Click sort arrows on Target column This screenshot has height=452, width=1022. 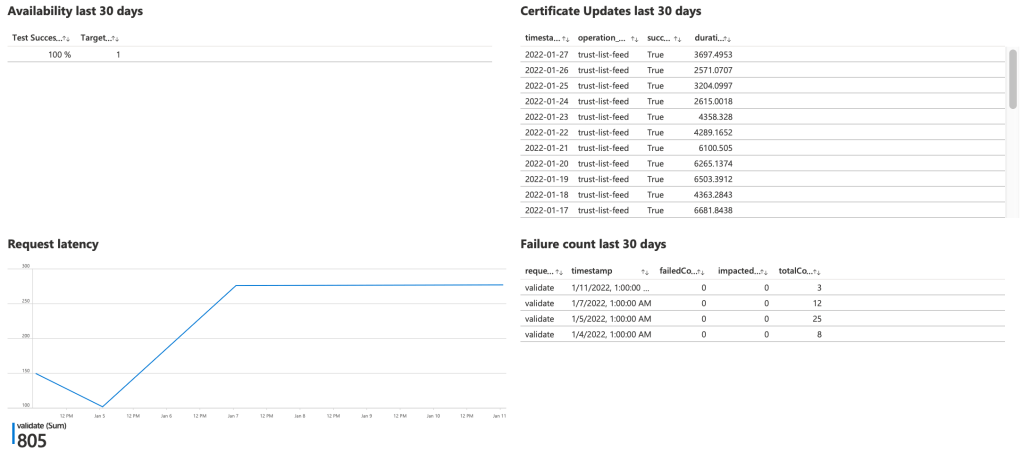pos(115,38)
